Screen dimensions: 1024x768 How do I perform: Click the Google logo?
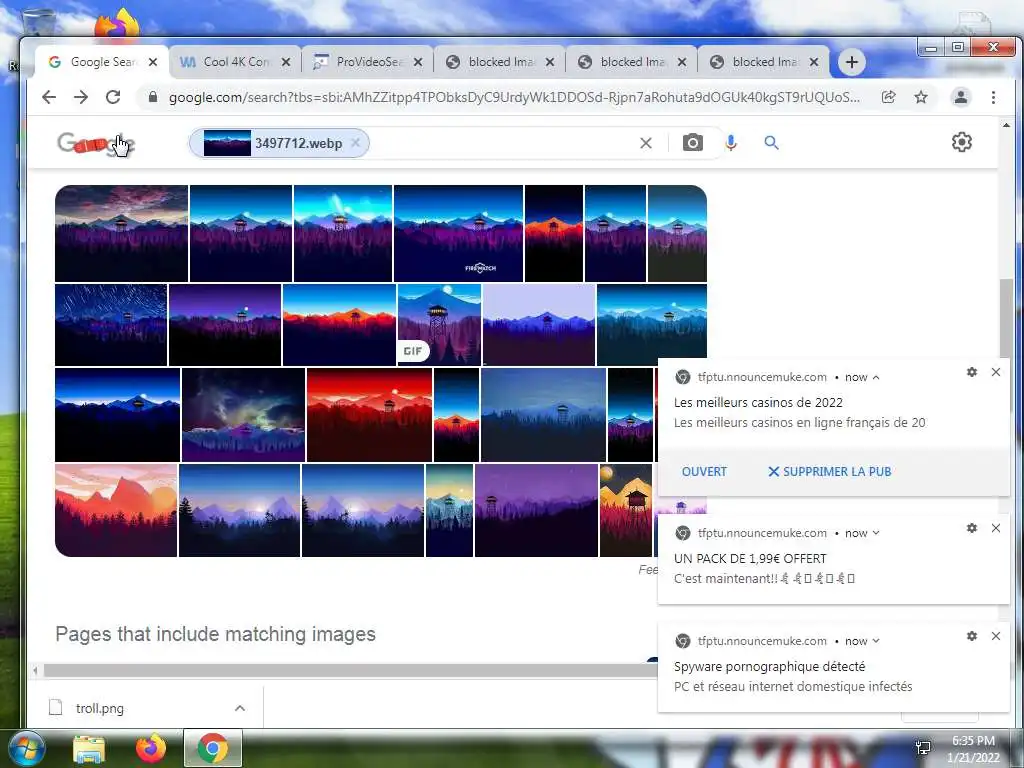tap(95, 144)
